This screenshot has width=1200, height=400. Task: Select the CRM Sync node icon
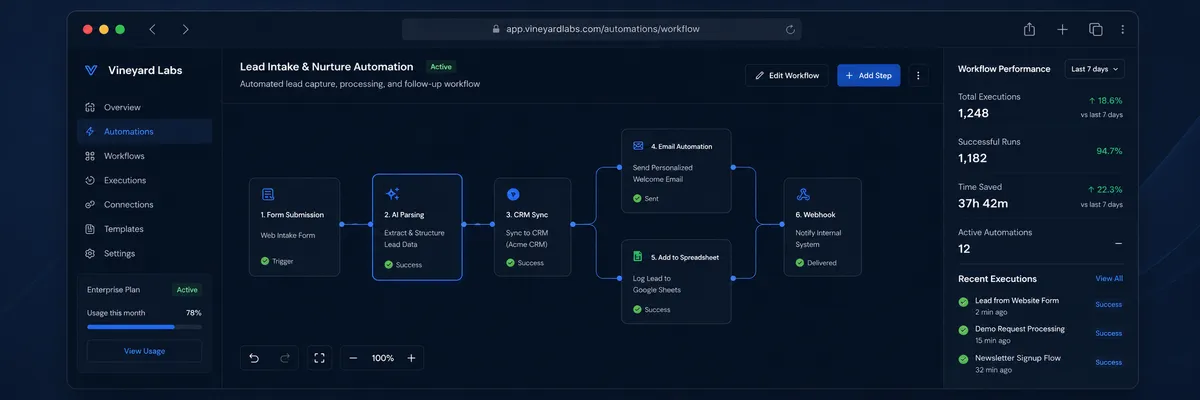click(513, 194)
